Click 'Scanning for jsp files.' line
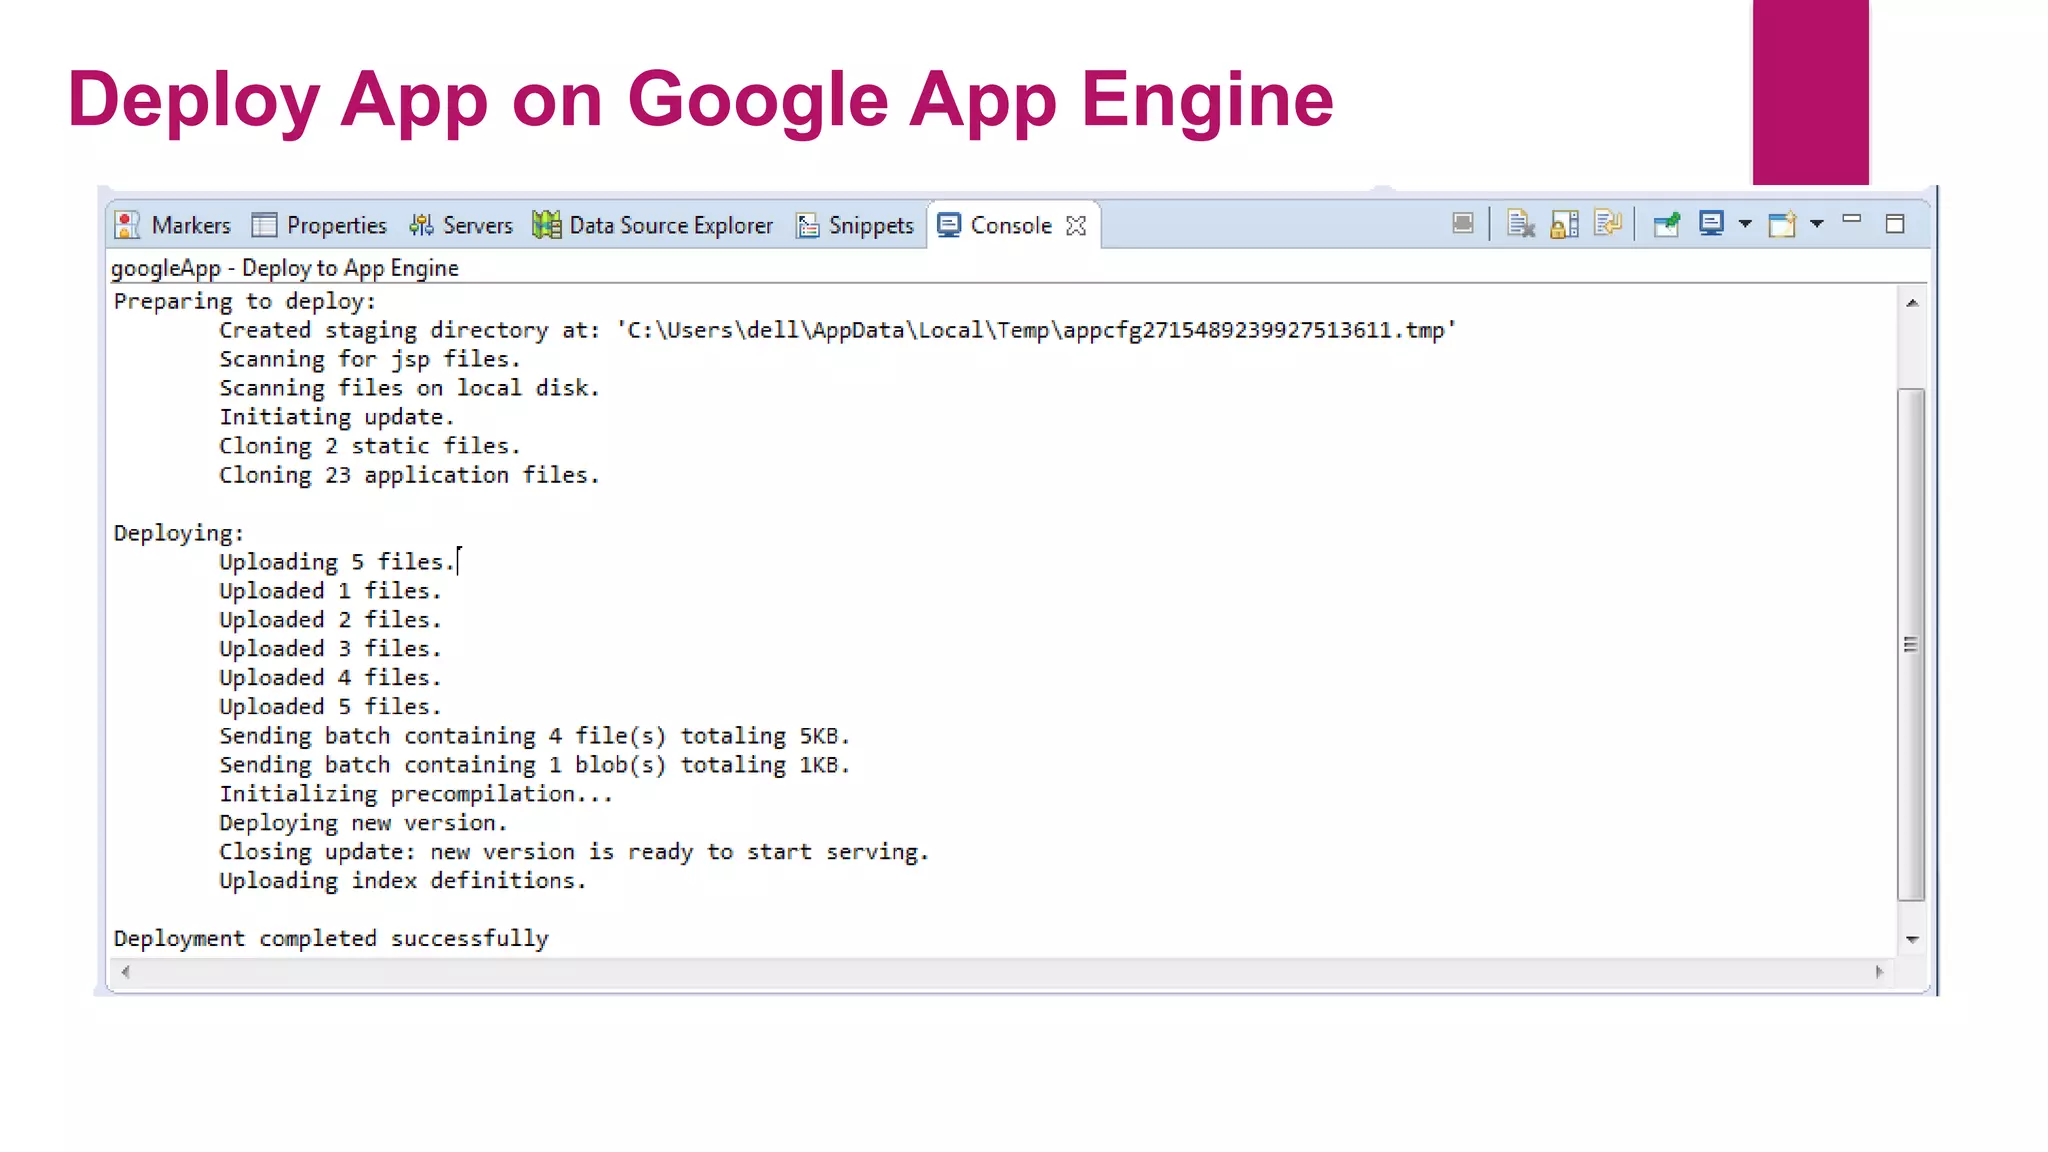Image resolution: width=2048 pixels, height=1152 pixels. [370, 359]
